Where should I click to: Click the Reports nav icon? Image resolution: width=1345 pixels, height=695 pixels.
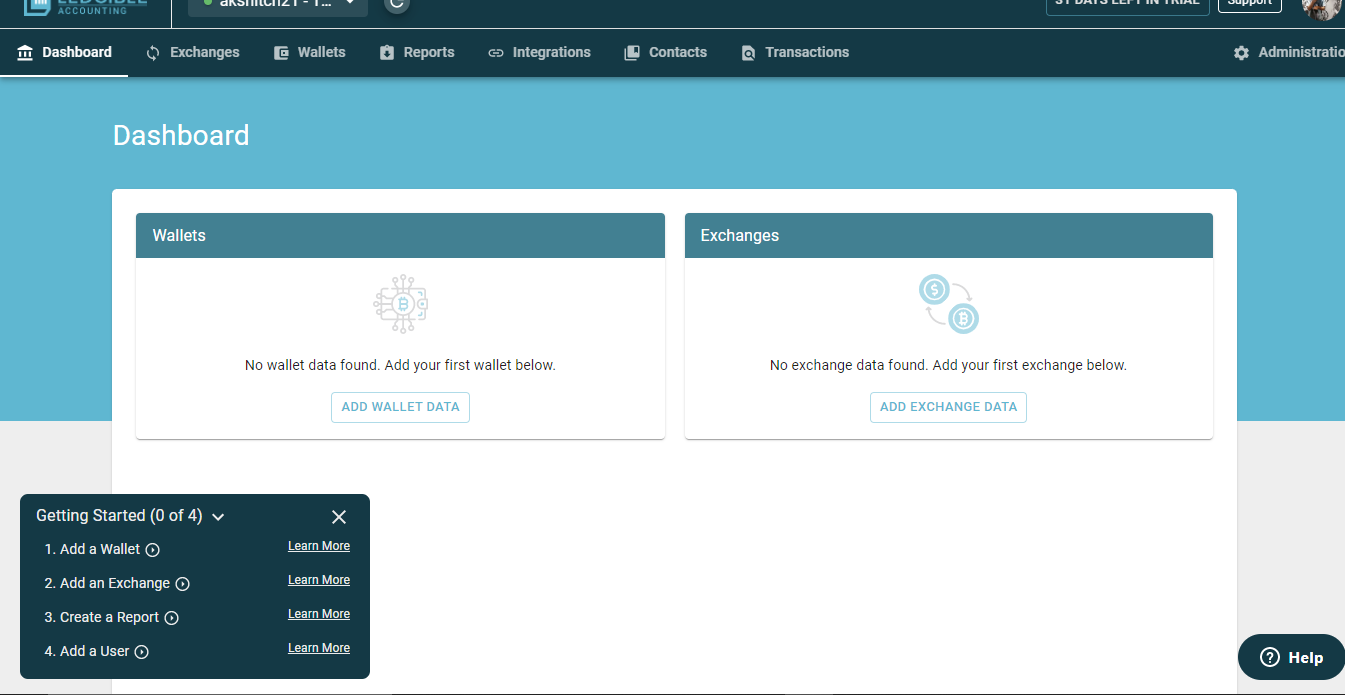coord(387,53)
